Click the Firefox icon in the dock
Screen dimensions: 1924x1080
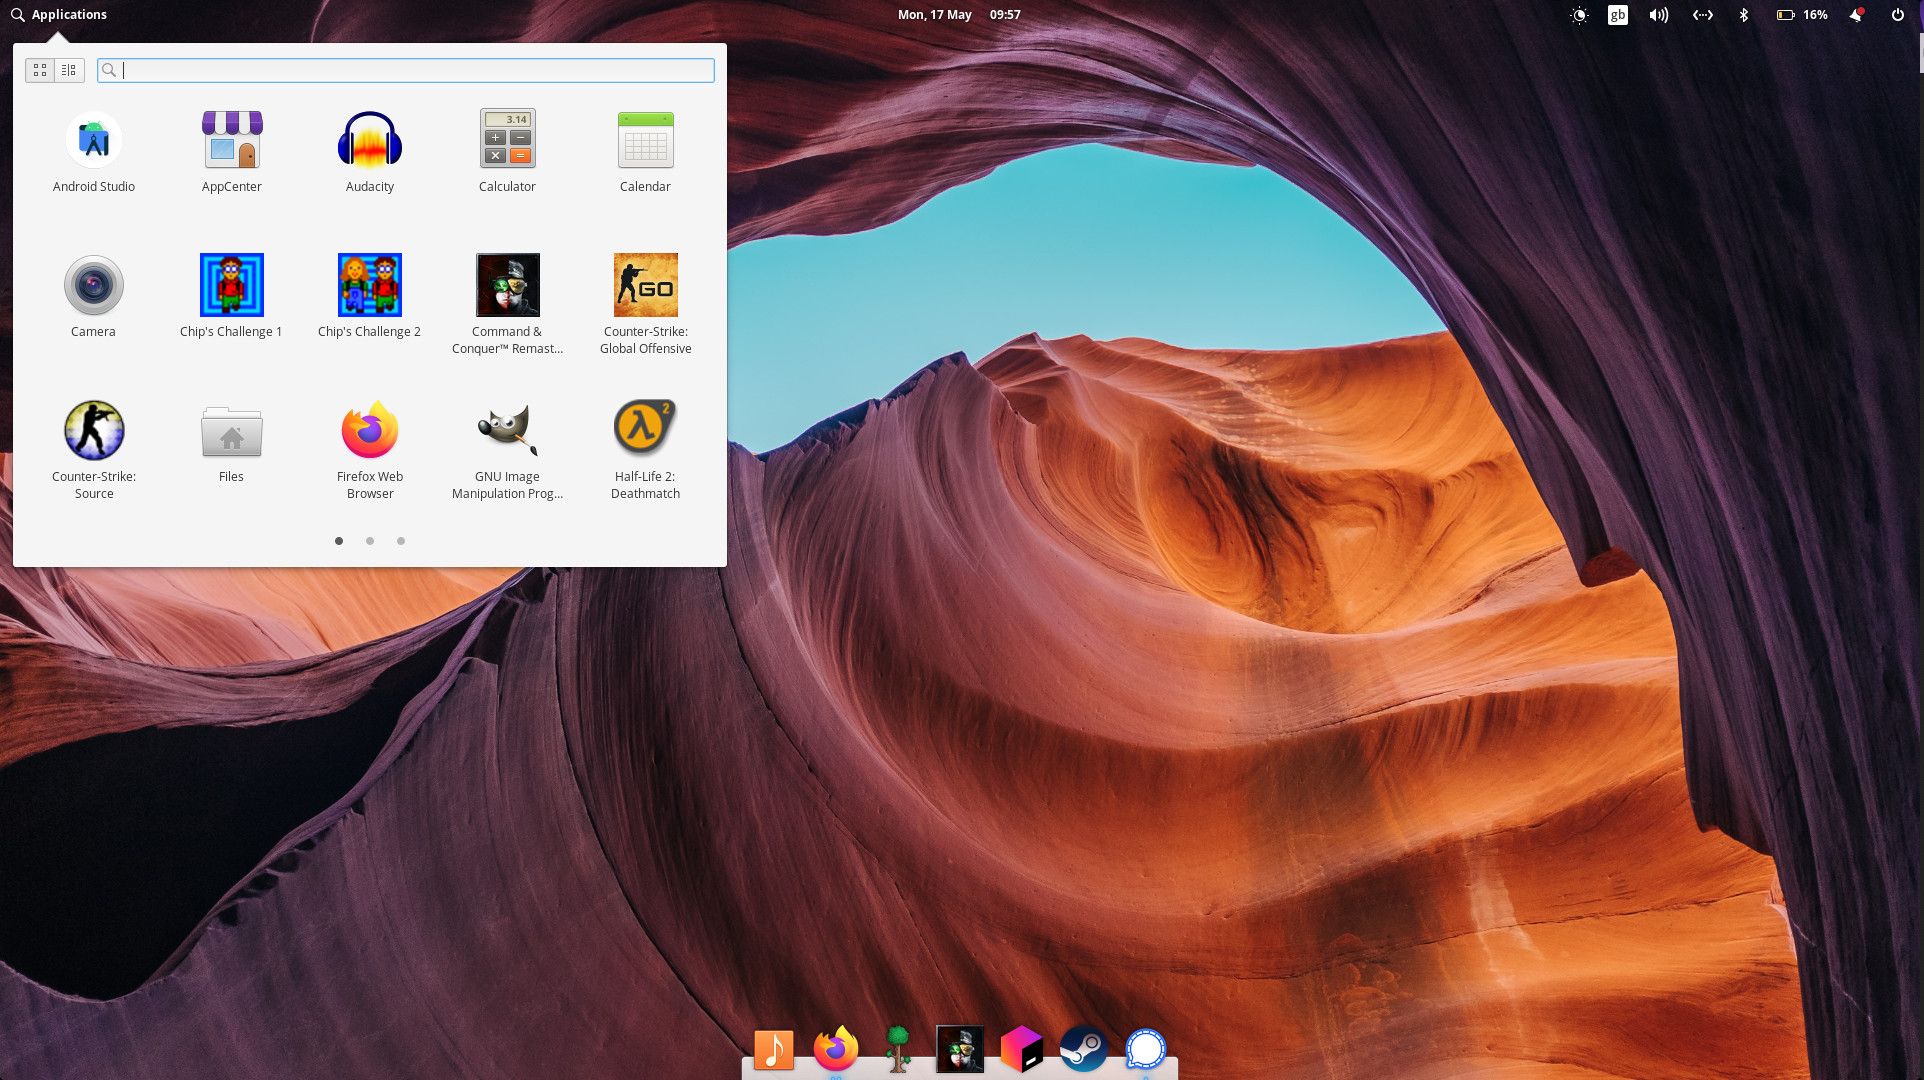[x=836, y=1049]
